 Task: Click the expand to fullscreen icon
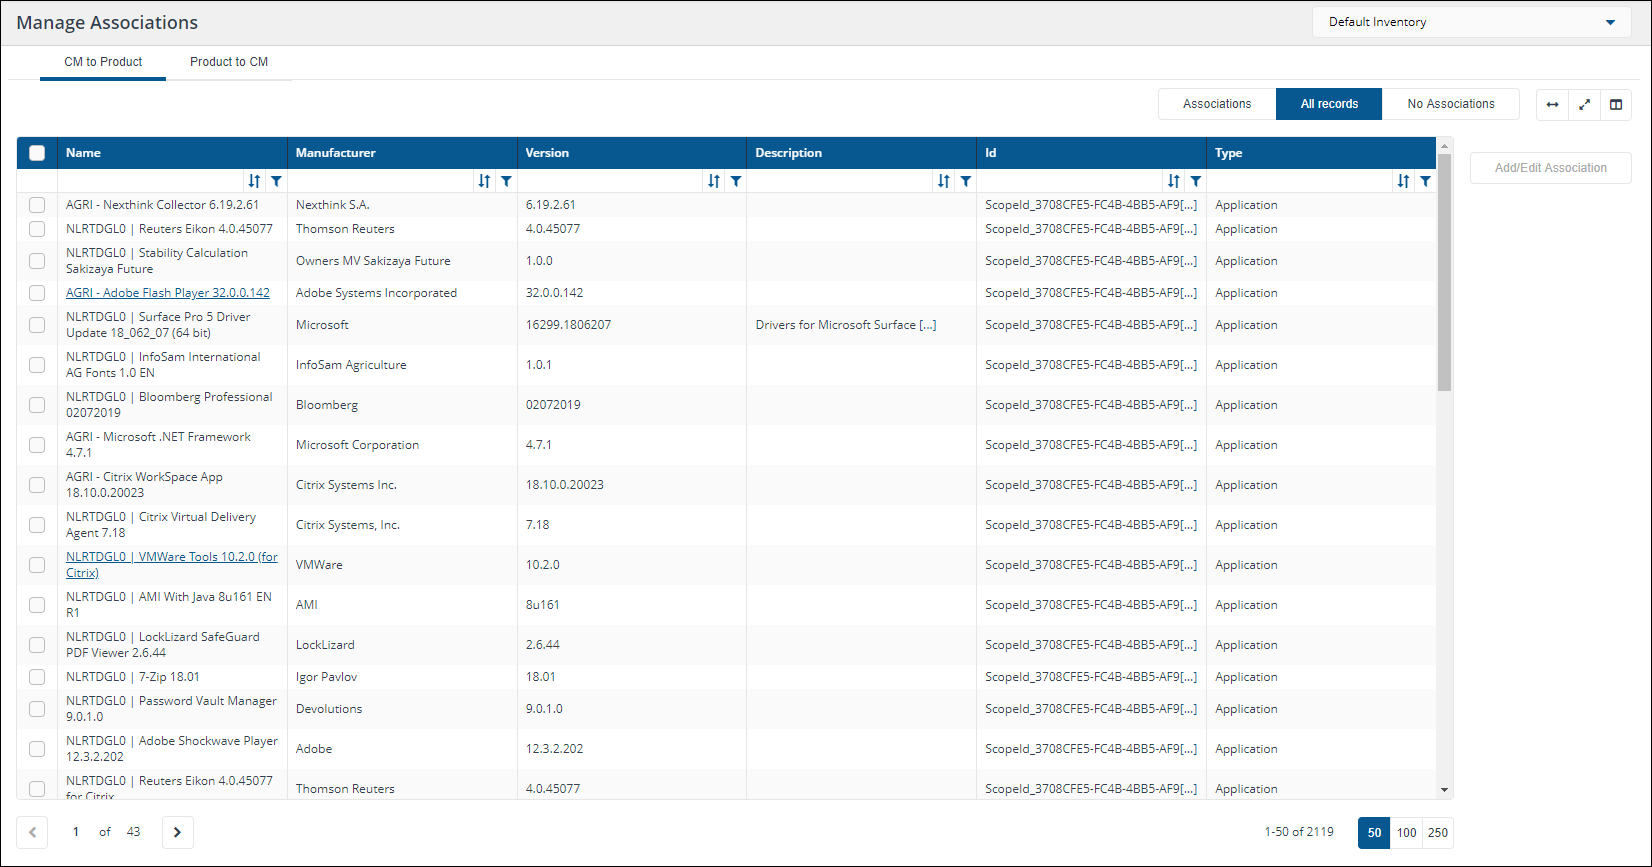[x=1584, y=105]
